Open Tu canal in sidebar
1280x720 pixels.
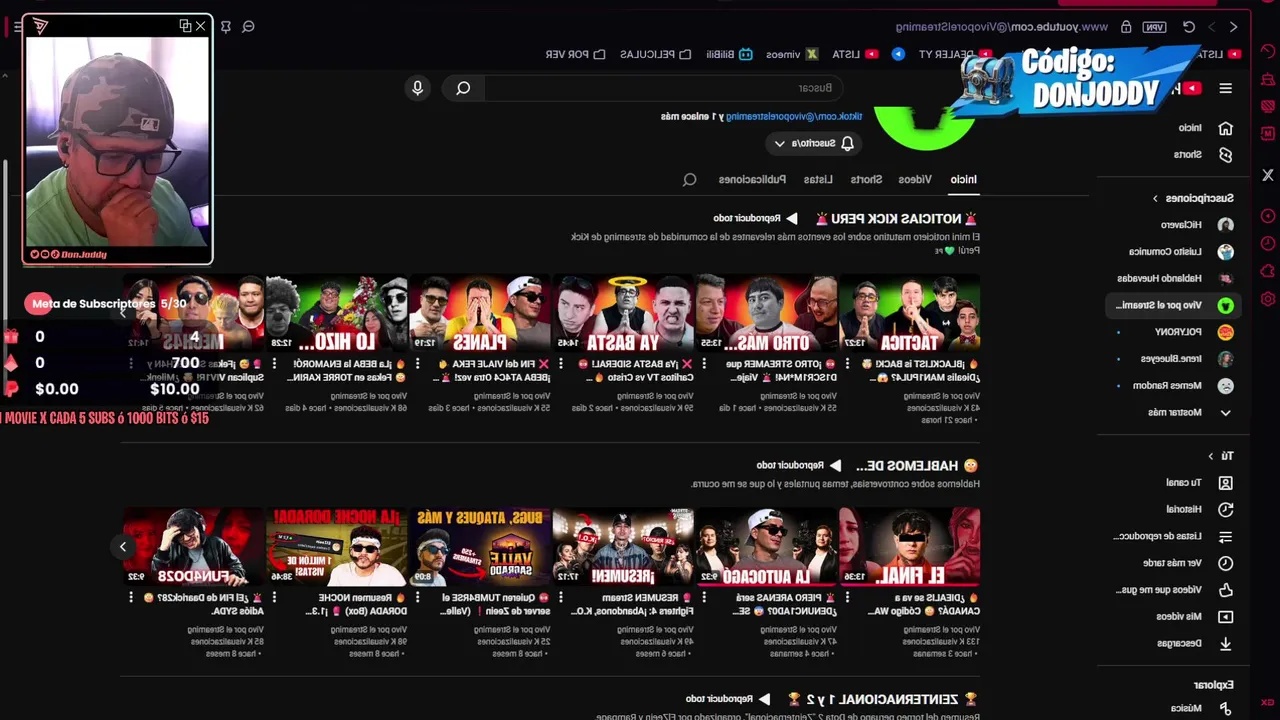(x=1200, y=483)
